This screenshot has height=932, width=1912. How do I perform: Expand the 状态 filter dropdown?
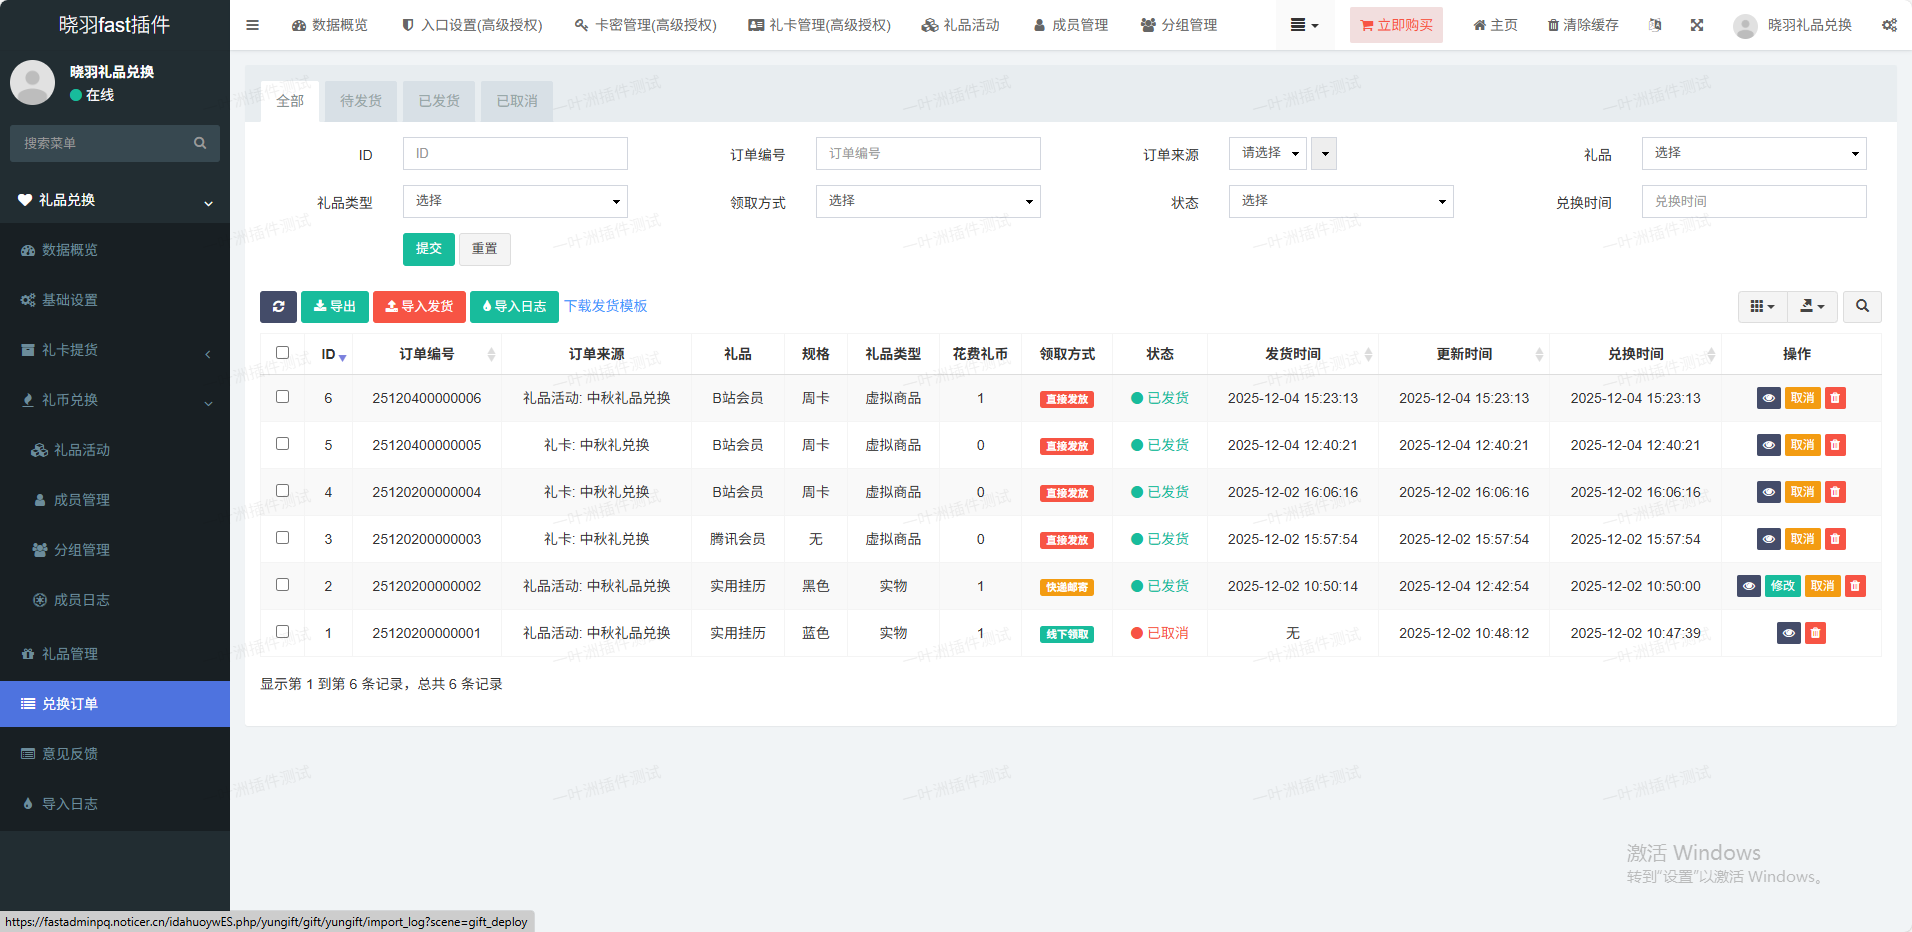(x=1340, y=201)
